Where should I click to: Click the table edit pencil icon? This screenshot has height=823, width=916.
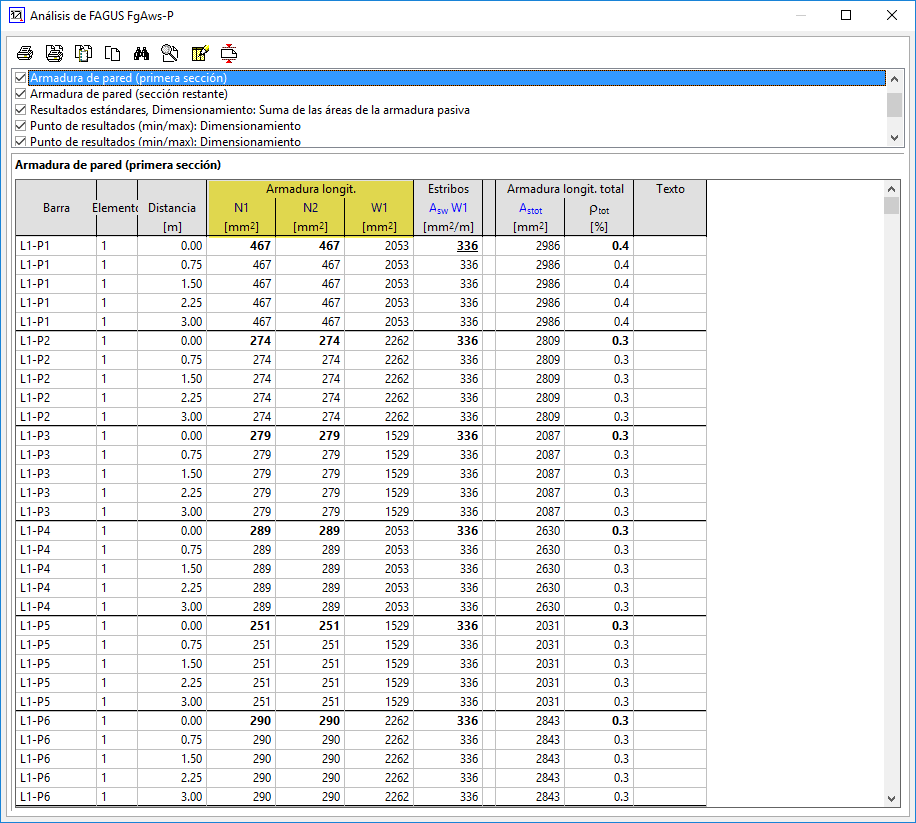tap(200, 53)
